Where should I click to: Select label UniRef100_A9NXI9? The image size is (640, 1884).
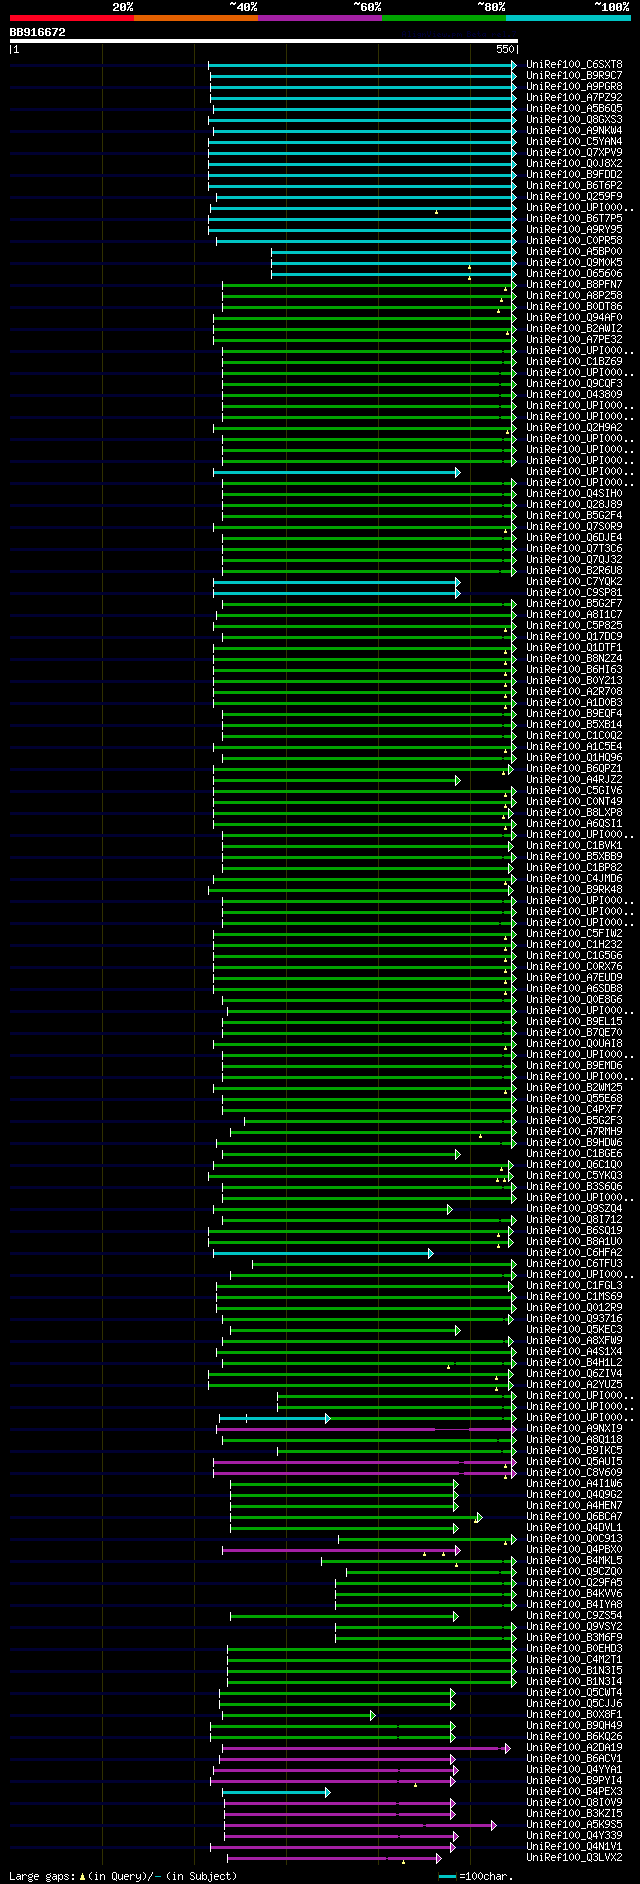[x=574, y=1428]
